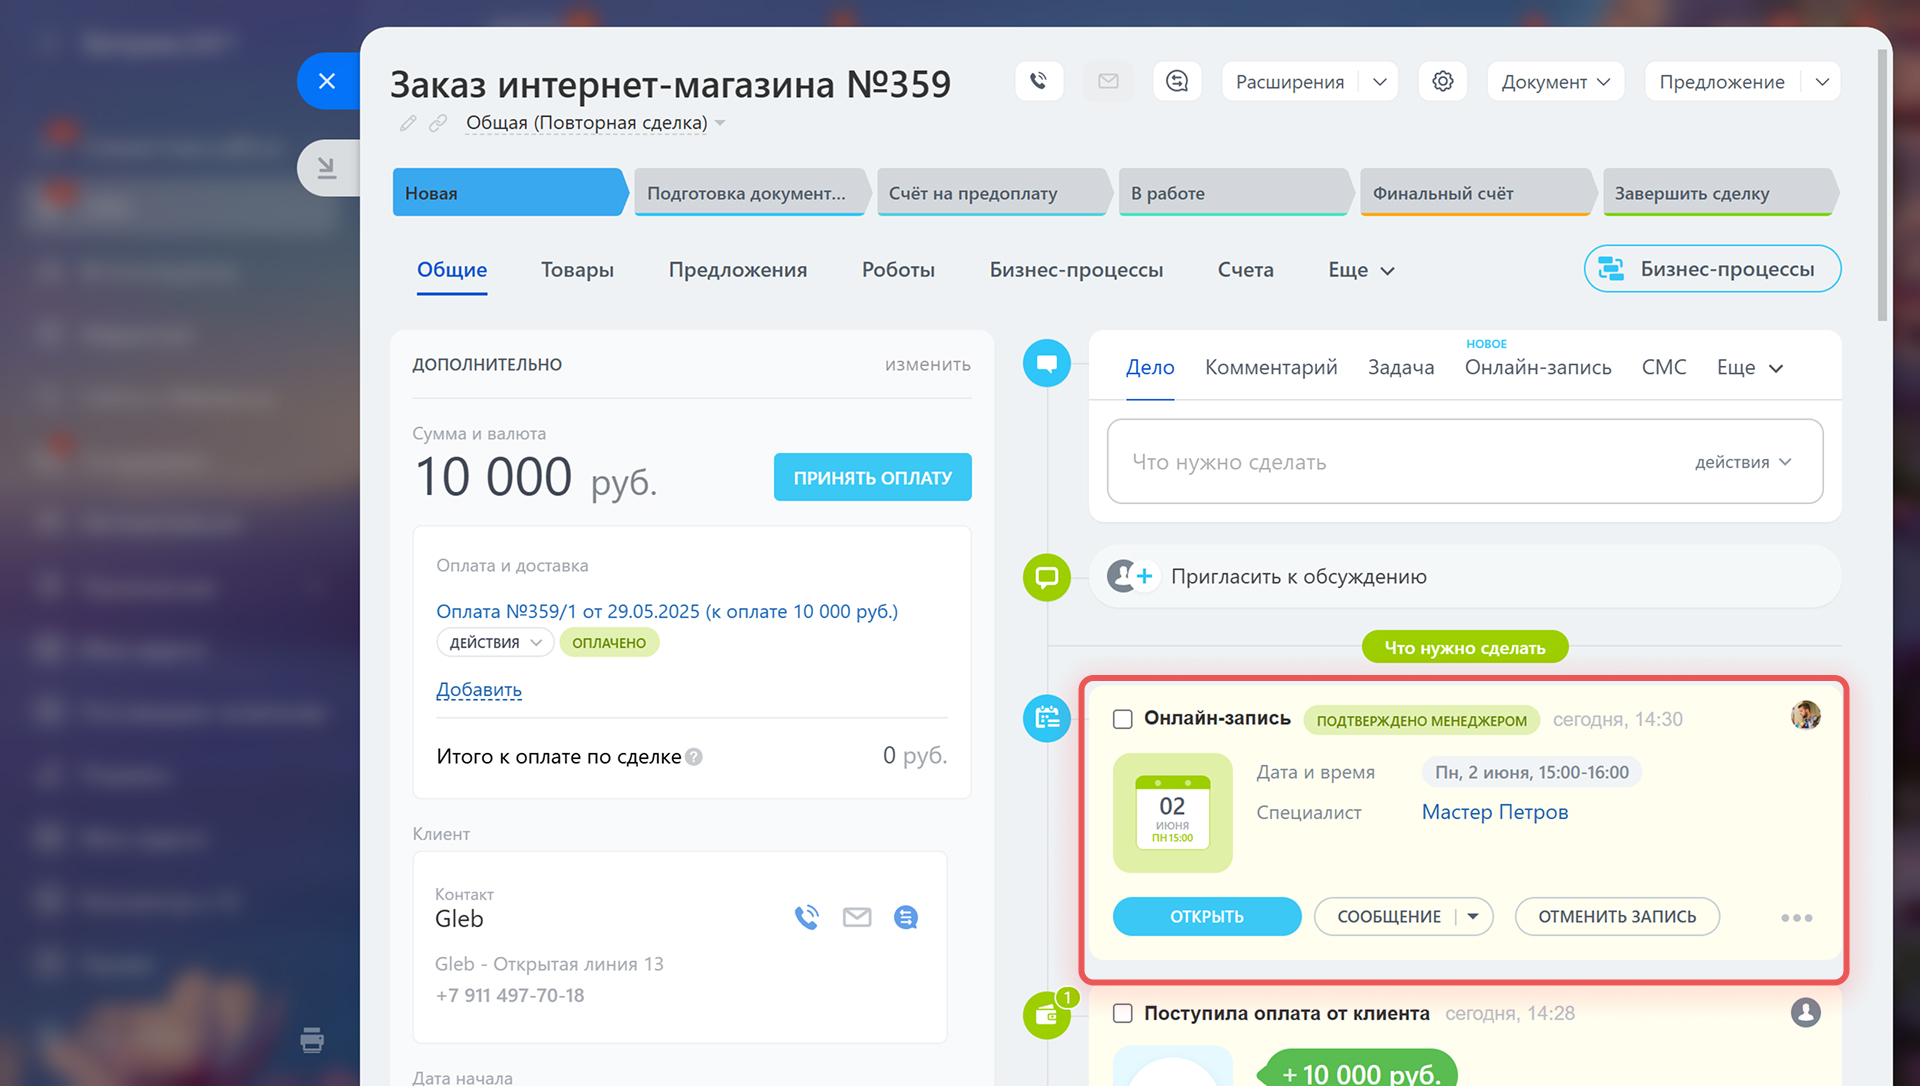Send email to Gleb via envelope icon
Viewport: 1920px width, 1086px height.
click(x=857, y=917)
